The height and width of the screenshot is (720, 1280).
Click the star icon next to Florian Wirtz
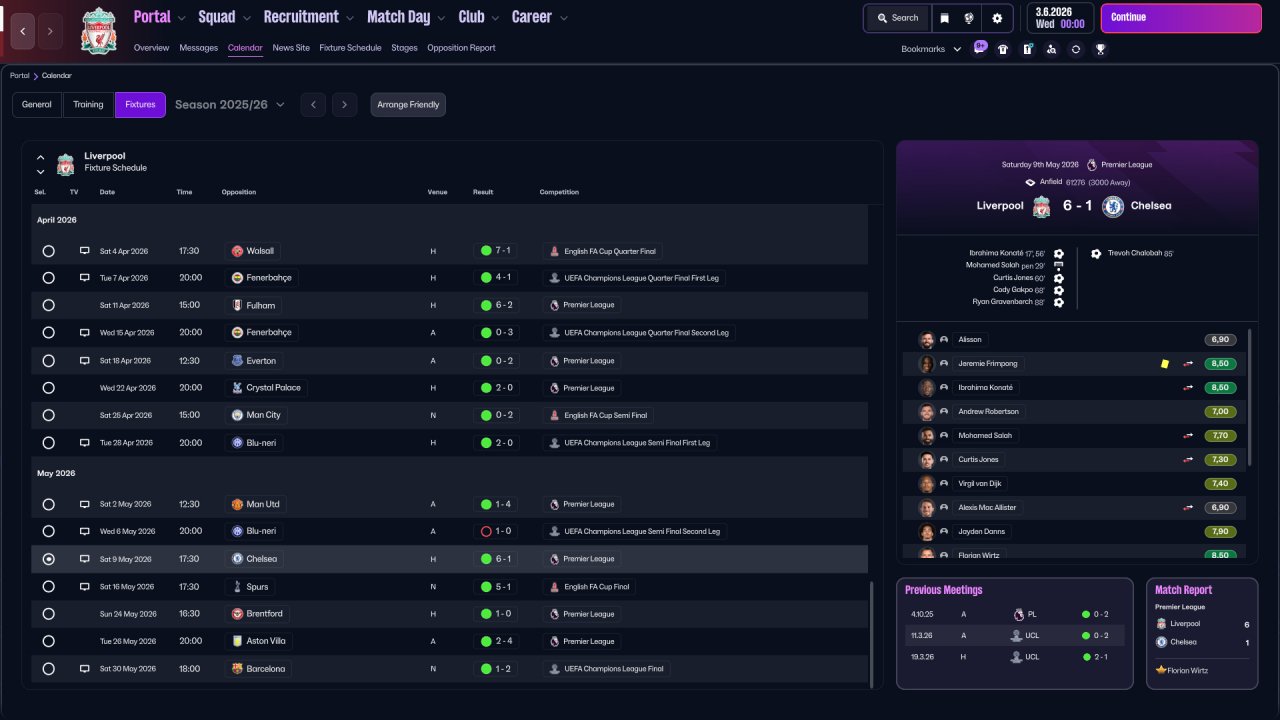(1161, 670)
